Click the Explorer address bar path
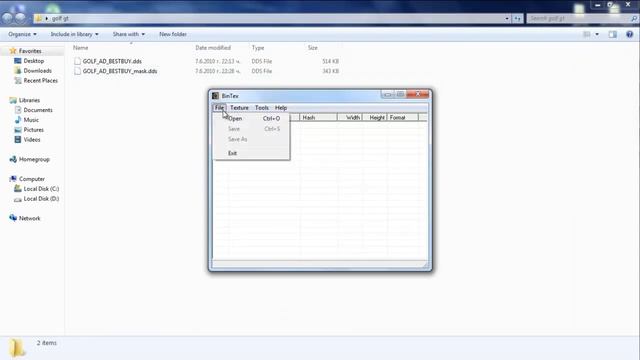This screenshot has height=360, width=640. (60, 18)
